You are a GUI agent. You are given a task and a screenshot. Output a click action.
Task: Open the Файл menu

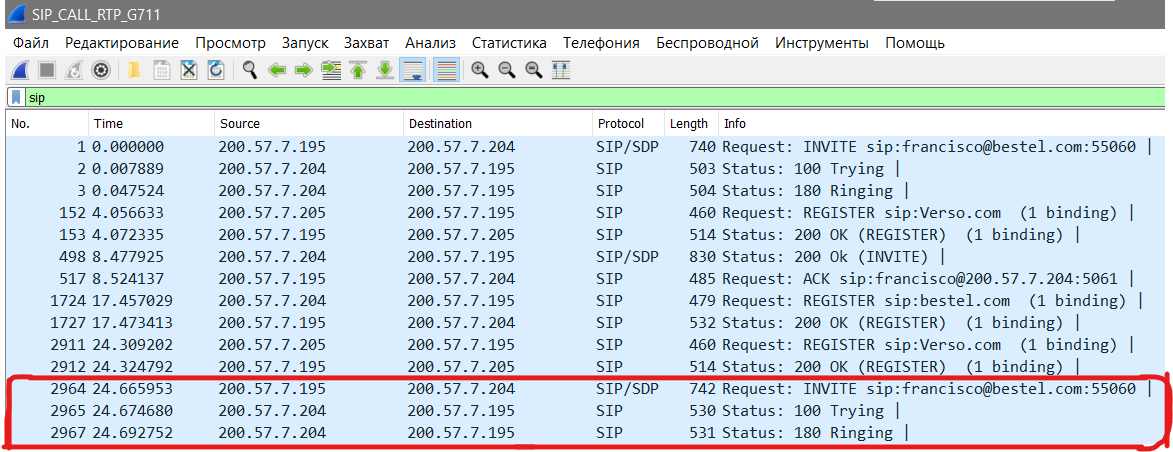pyautogui.click(x=31, y=43)
